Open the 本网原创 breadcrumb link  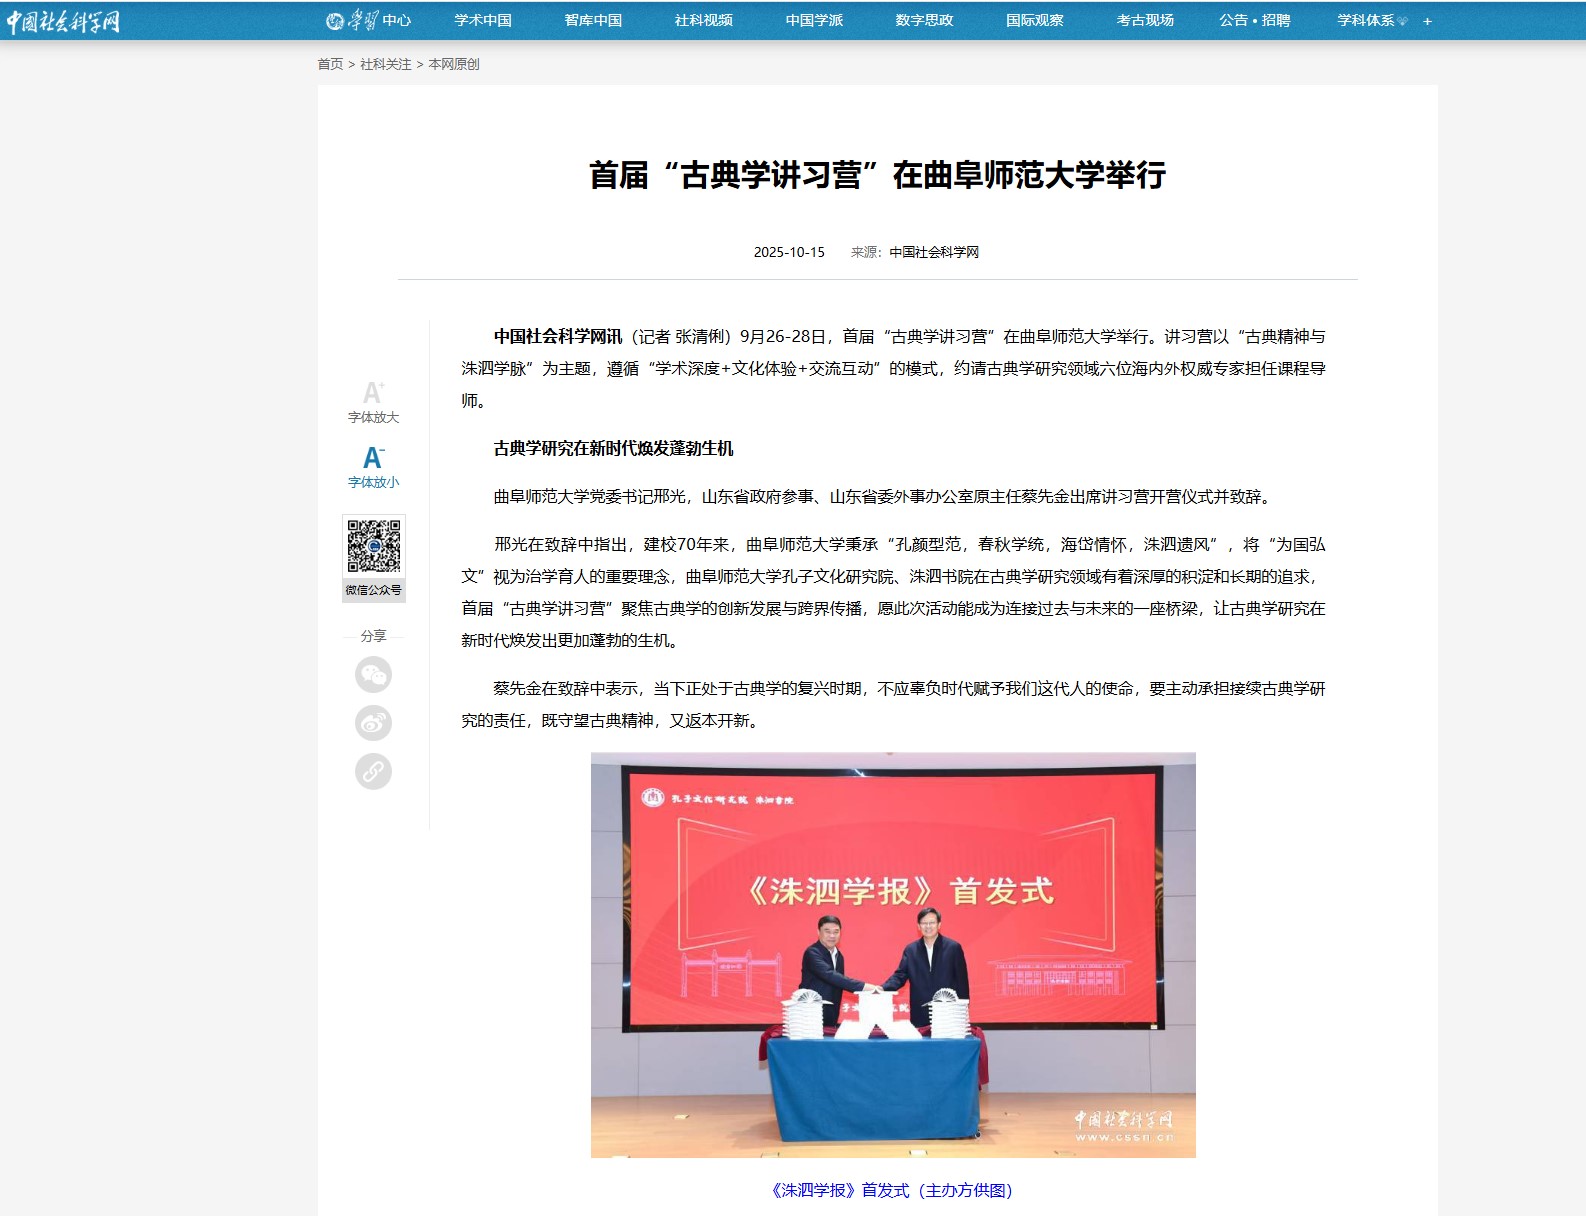click(454, 64)
